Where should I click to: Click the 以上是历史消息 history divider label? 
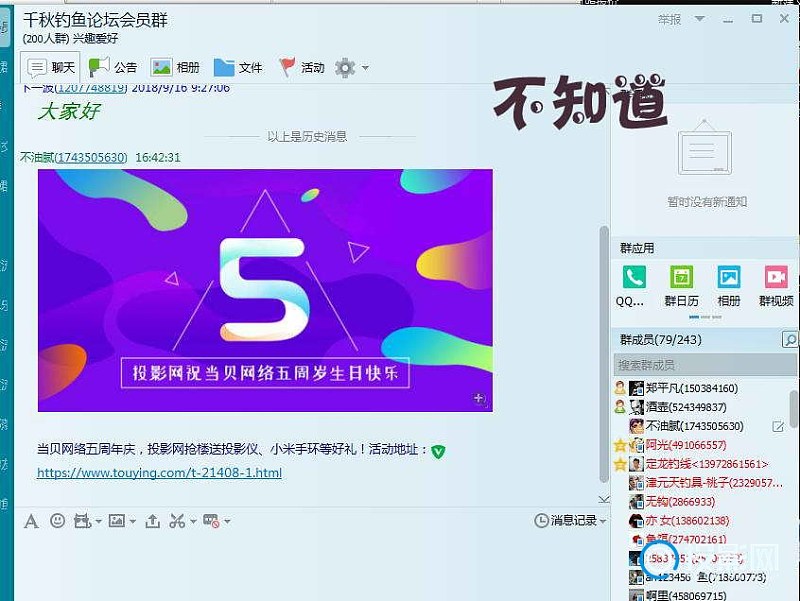pyautogui.click(x=307, y=136)
